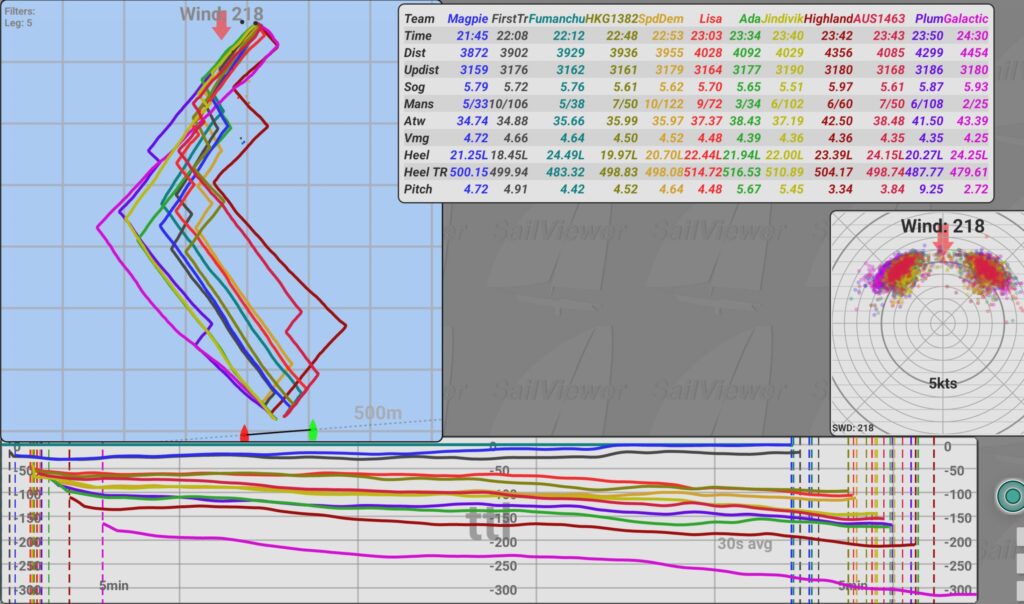Select the red start line buoy
This screenshot has height=604, width=1024.
[244, 433]
